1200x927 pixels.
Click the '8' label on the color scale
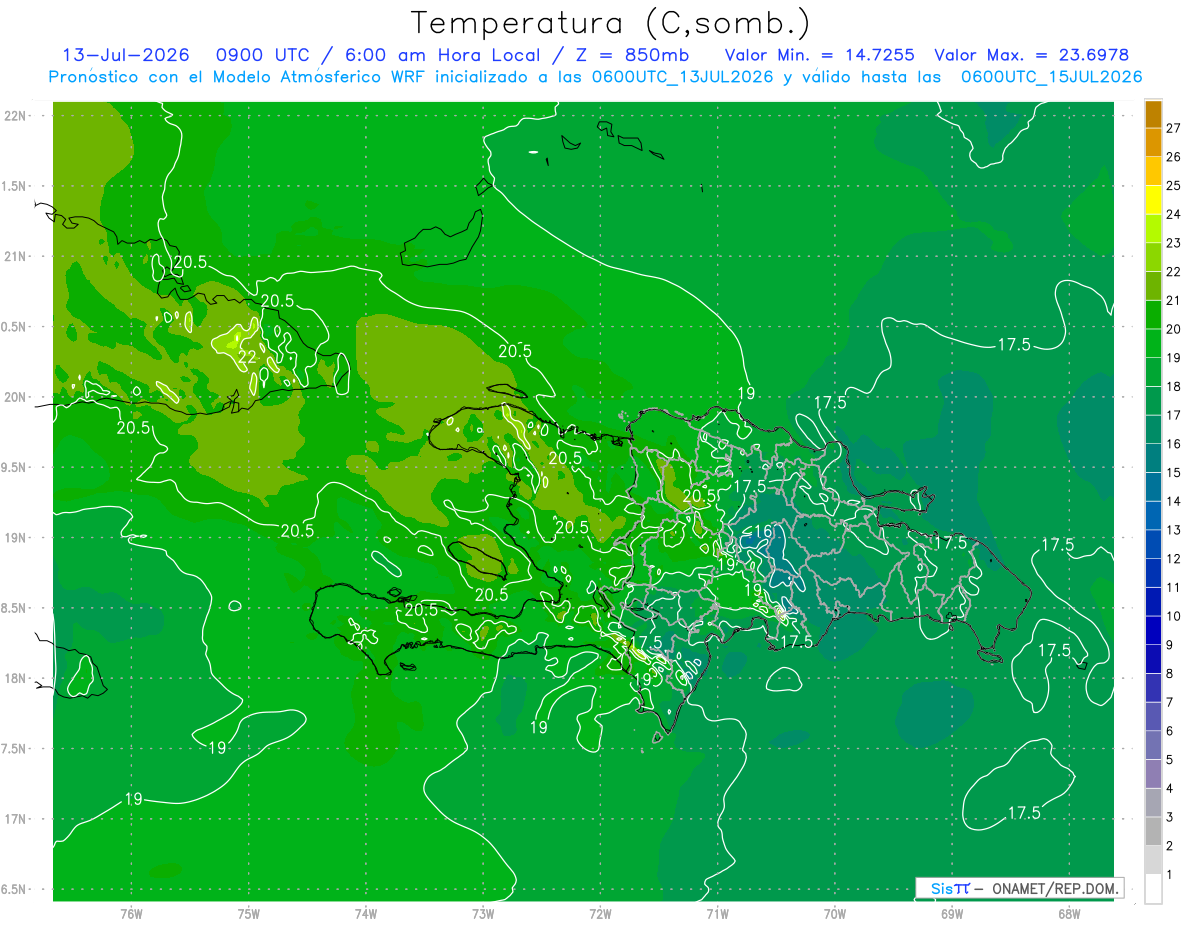click(1170, 673)
